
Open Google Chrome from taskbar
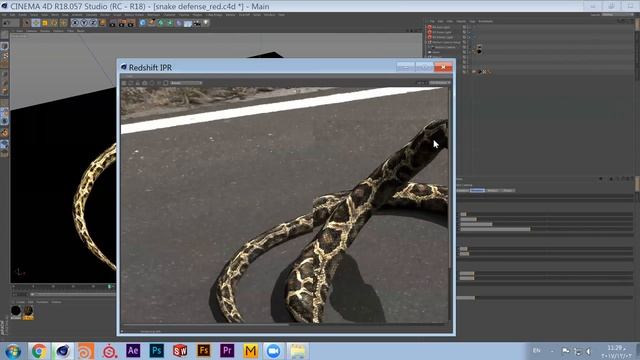click(39, 351)
